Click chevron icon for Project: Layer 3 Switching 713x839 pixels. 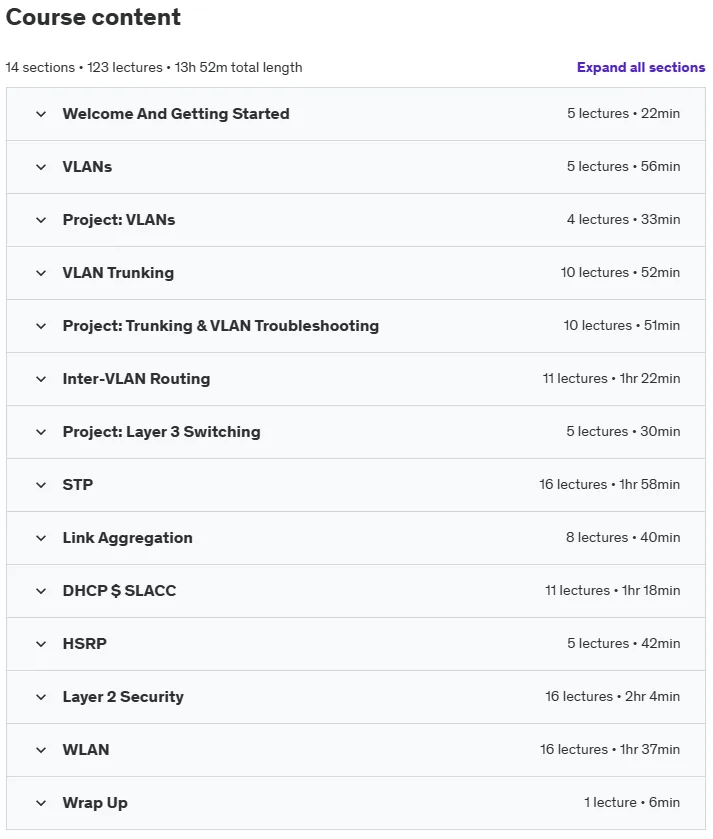41,432
